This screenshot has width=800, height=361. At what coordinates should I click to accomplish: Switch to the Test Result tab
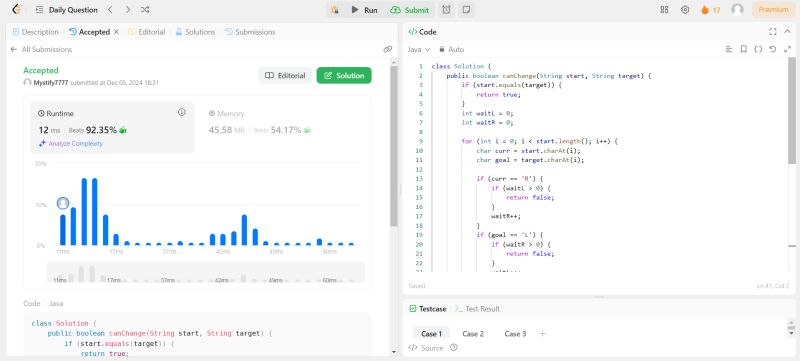477,309
